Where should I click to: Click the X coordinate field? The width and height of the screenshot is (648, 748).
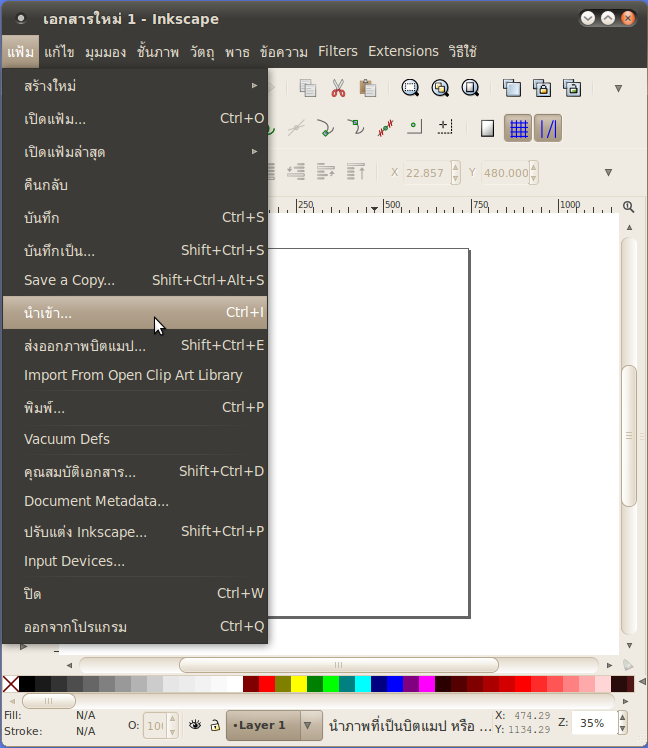pos(426,173)
